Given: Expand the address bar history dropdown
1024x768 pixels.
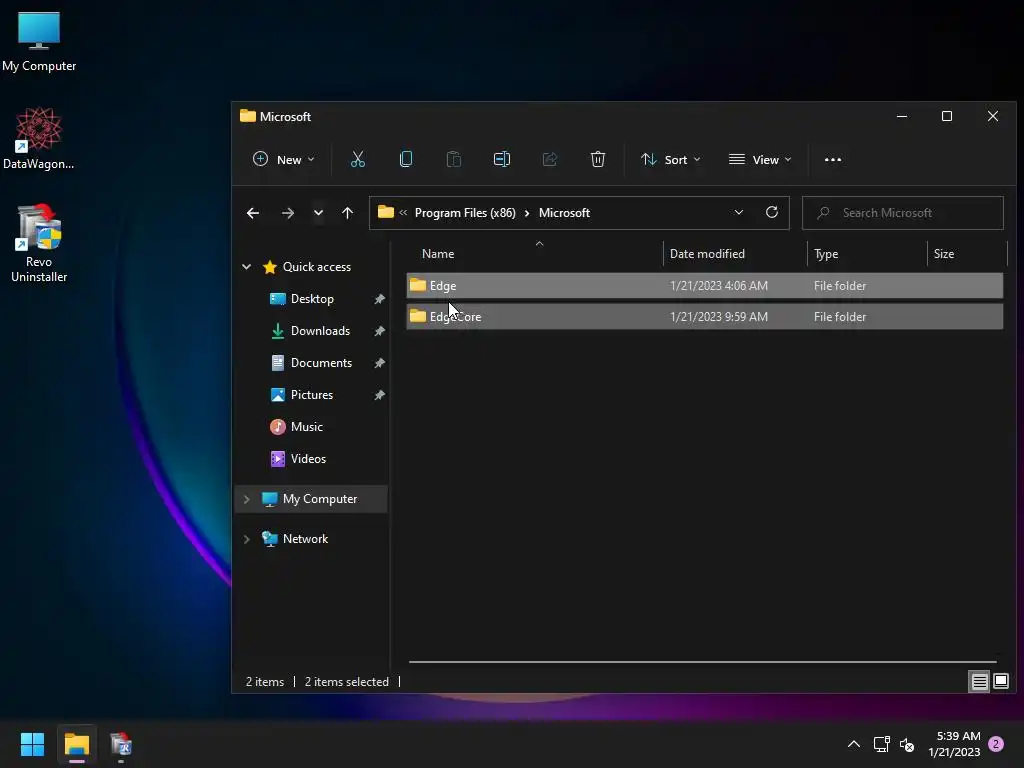Looking at the screenshot, I should click(x=739, y=212).
